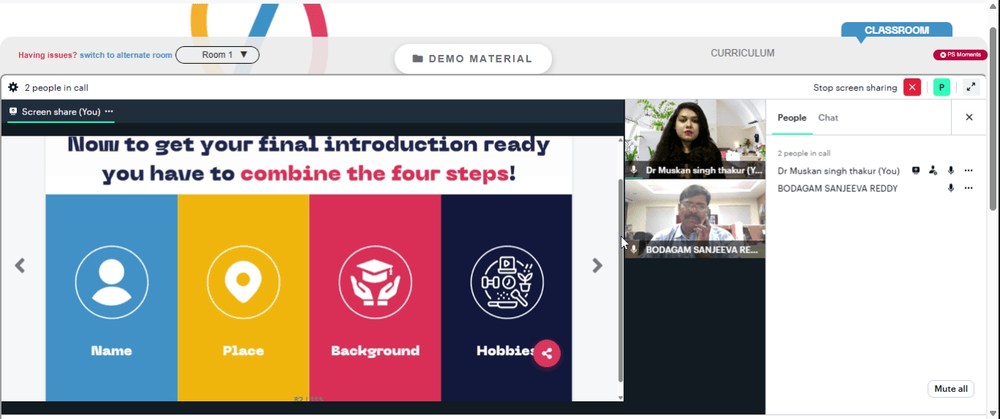Select the Screen share (You) tab
Screen dimensions: 1000x419
click(x=61, y=112)
